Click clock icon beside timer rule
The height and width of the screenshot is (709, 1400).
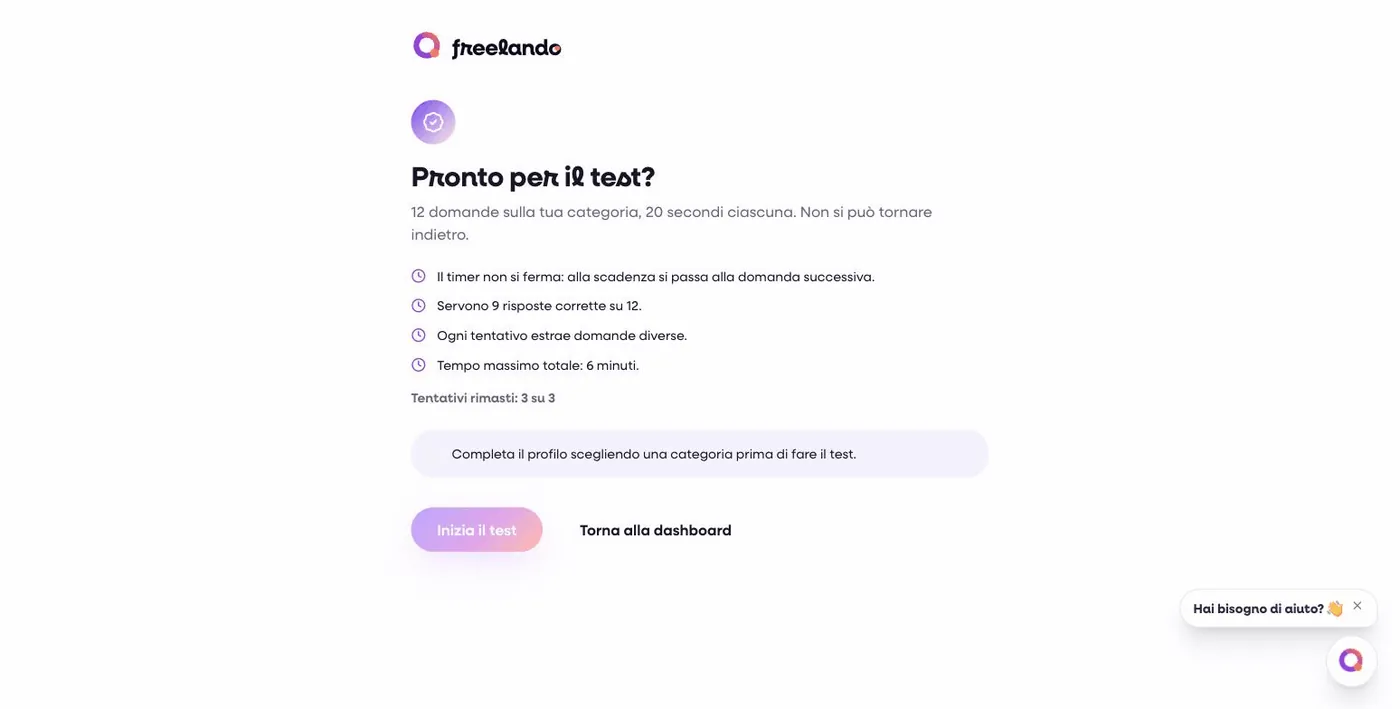point(418,276)
